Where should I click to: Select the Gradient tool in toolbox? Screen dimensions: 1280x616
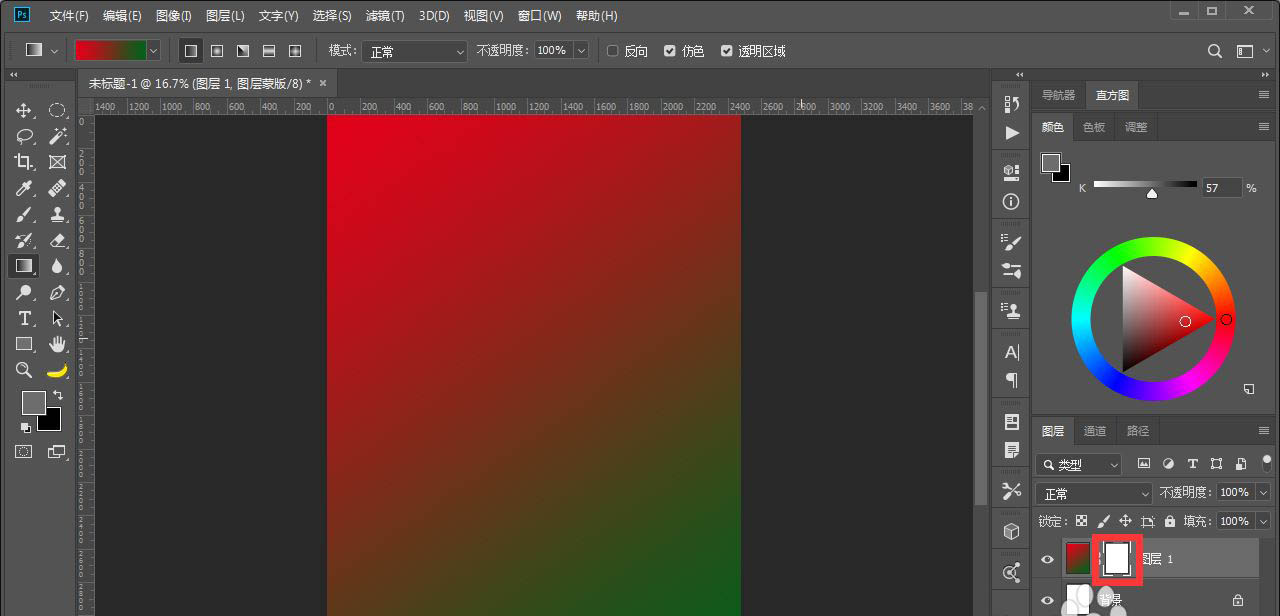[24, 266]
